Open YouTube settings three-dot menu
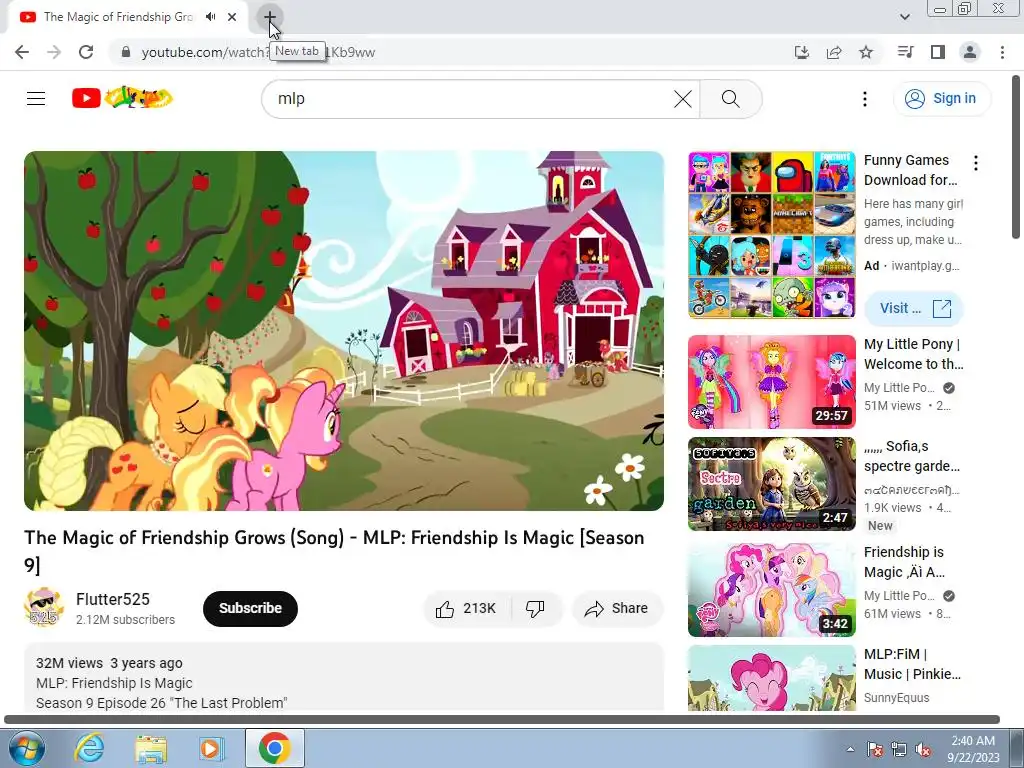The width and height of the screenshot is (1024, 768). click(x=865, y=99)
